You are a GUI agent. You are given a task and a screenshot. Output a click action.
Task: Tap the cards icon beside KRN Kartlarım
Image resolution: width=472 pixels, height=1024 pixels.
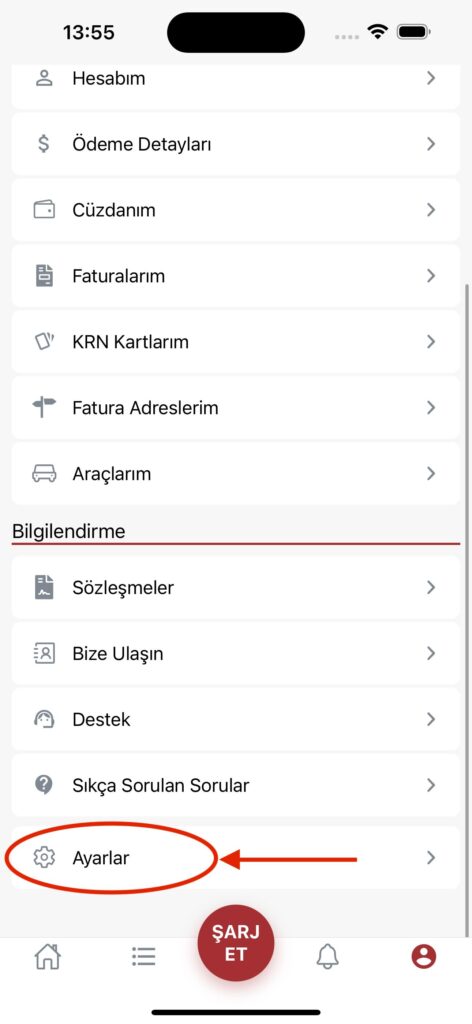click(44, 342)
